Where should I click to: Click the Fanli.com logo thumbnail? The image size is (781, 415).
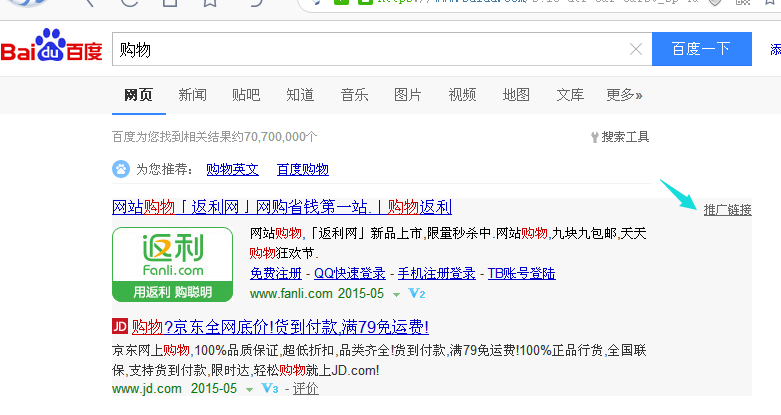(172, 265)
